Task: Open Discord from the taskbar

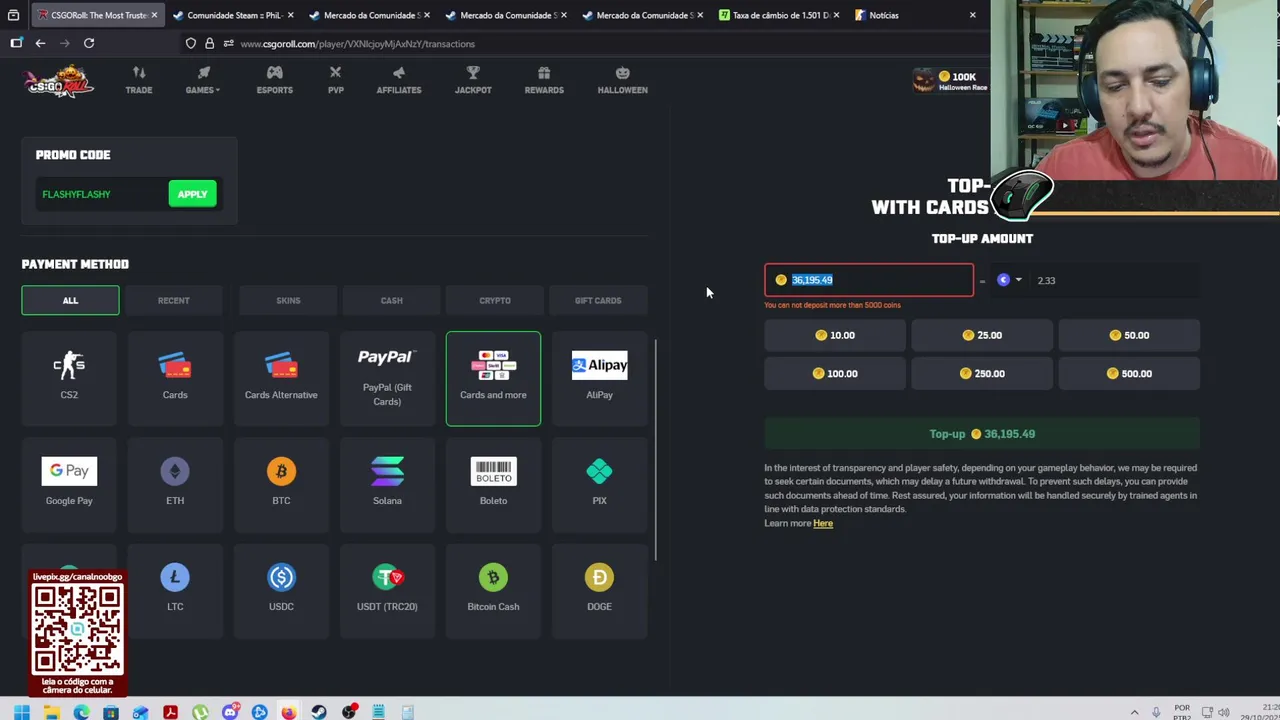Action: 230,712
